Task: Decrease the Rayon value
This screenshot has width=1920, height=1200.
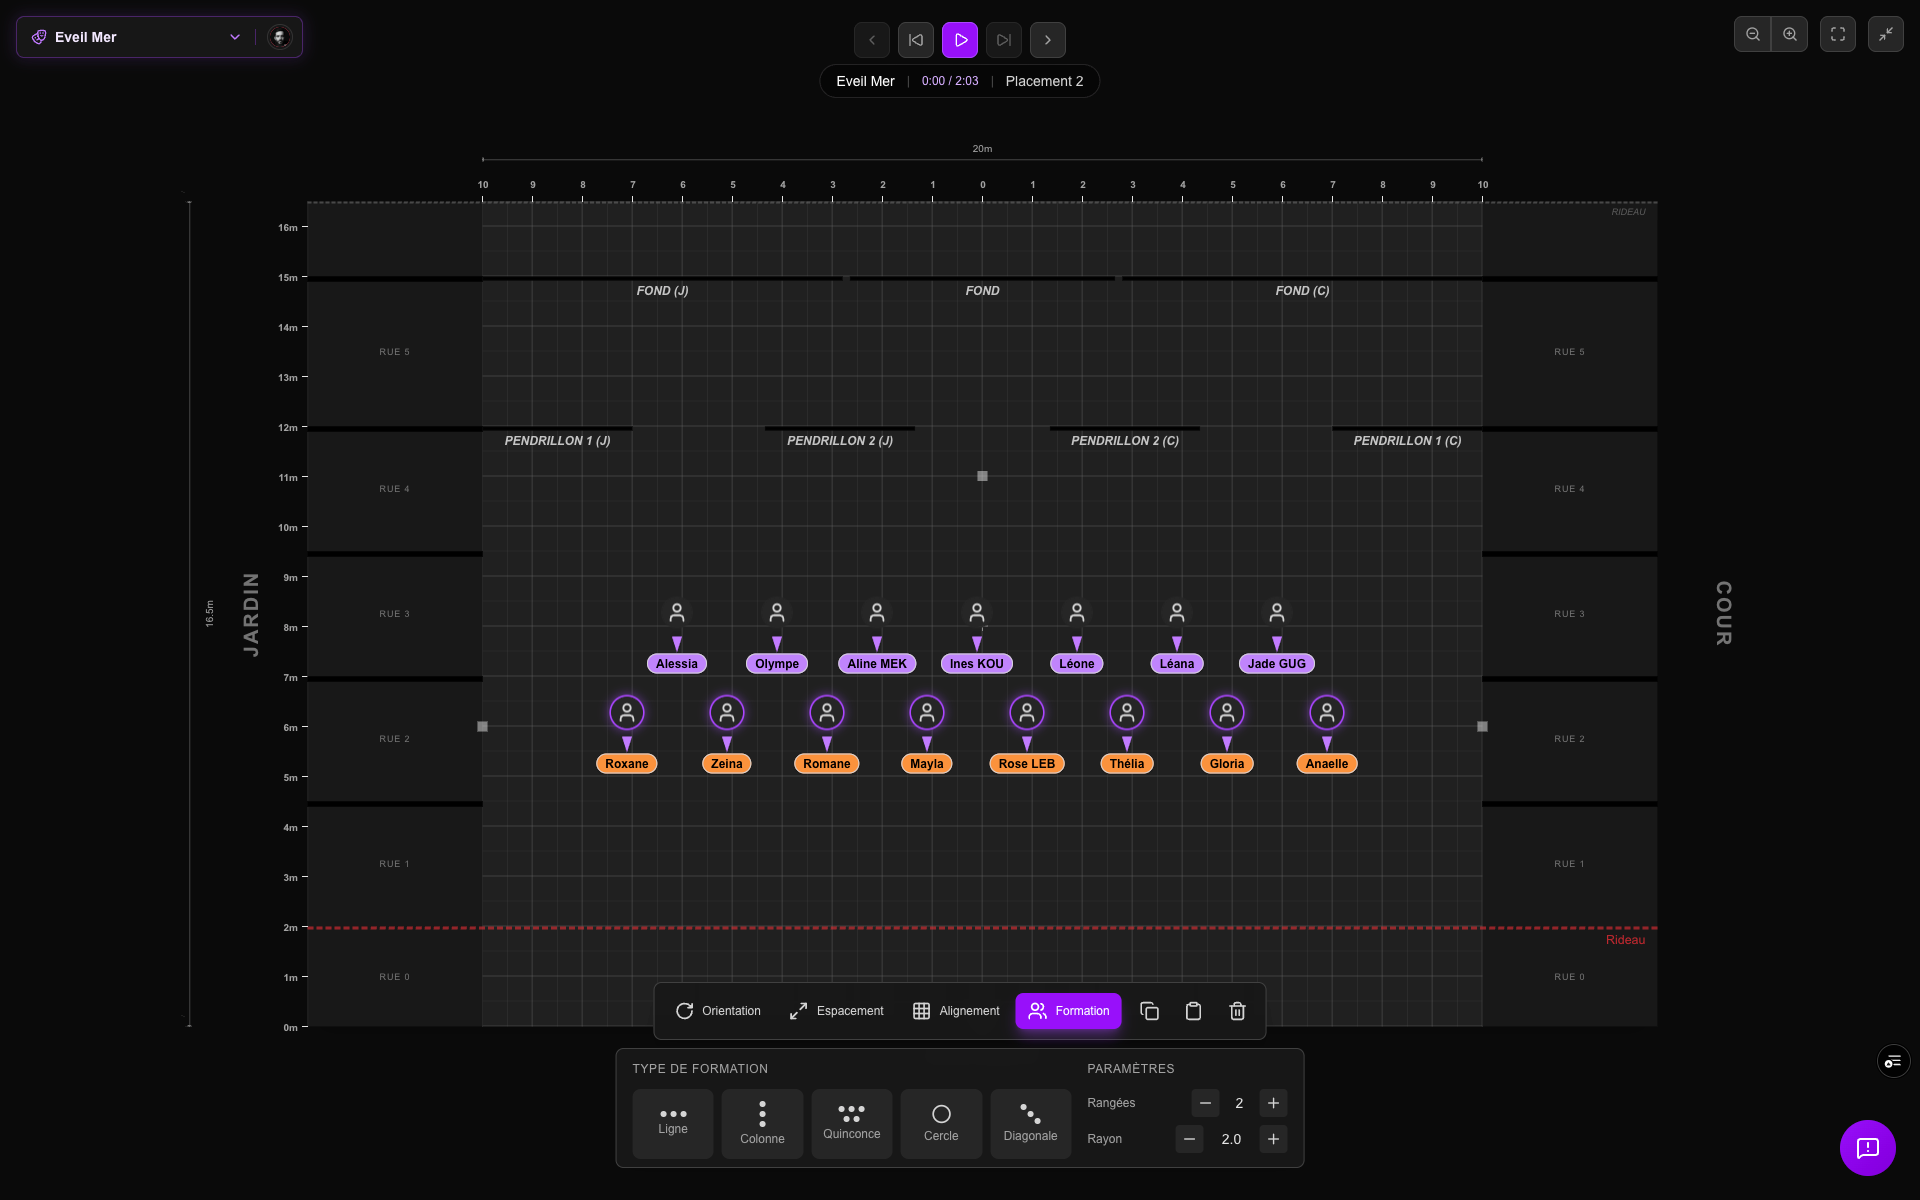Action: 1189,1139
